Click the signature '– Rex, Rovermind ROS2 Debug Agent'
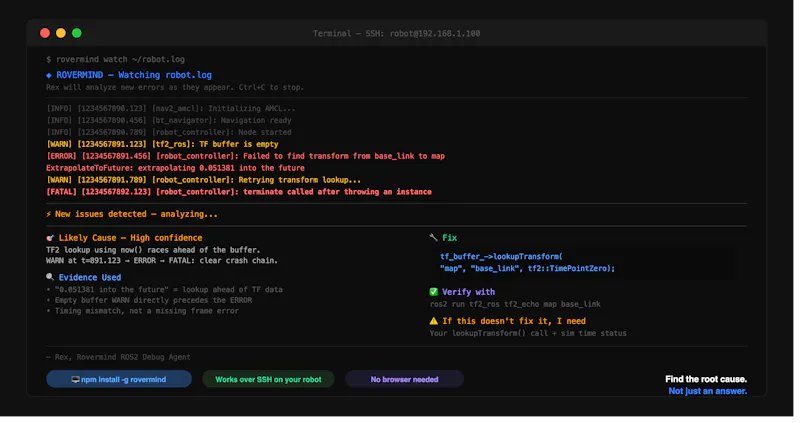Viewport: 800px width, 423px height. 118,358
